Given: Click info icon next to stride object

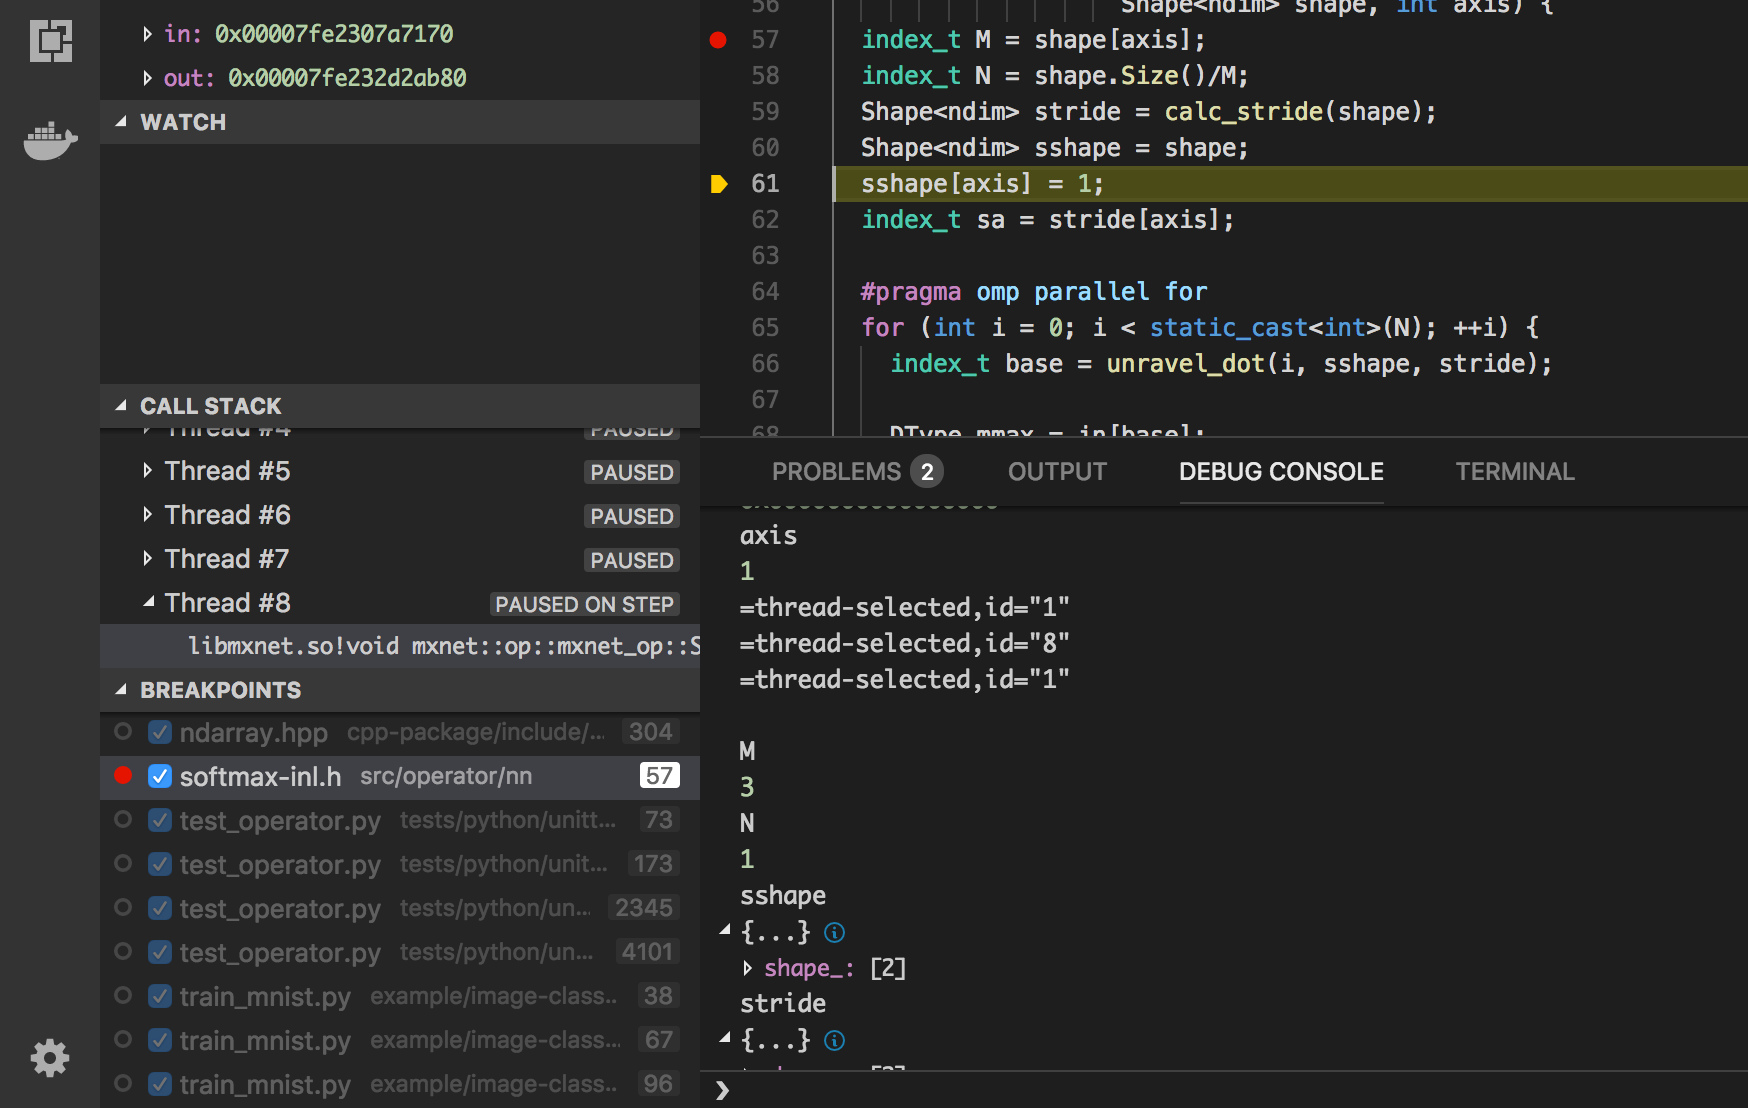Looking at the screenshot, I should coord(834,1040).
